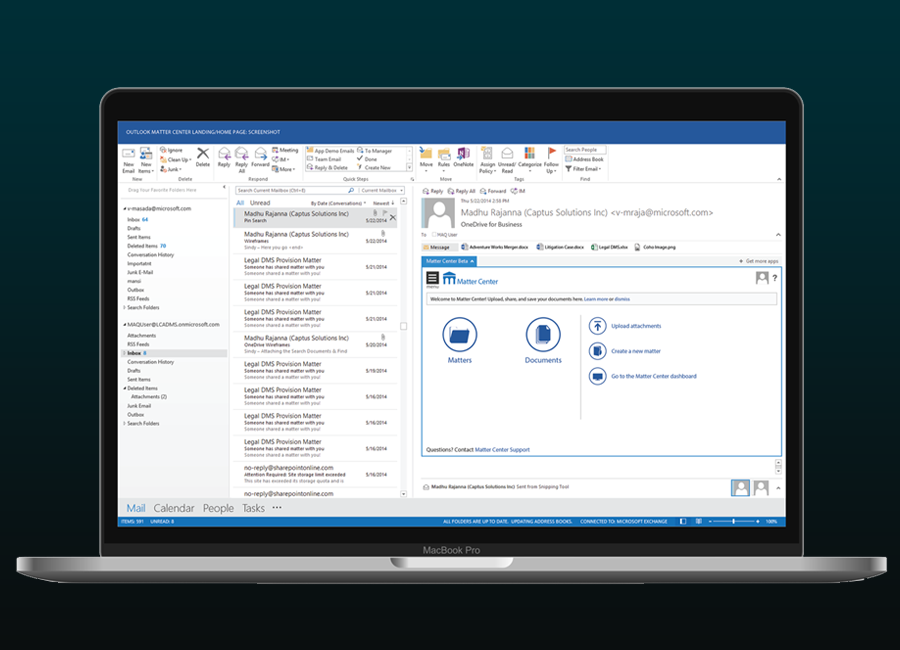Click the Delete X icon in ribbon
Screen dimensions: 900x650
tap(203, 153)
